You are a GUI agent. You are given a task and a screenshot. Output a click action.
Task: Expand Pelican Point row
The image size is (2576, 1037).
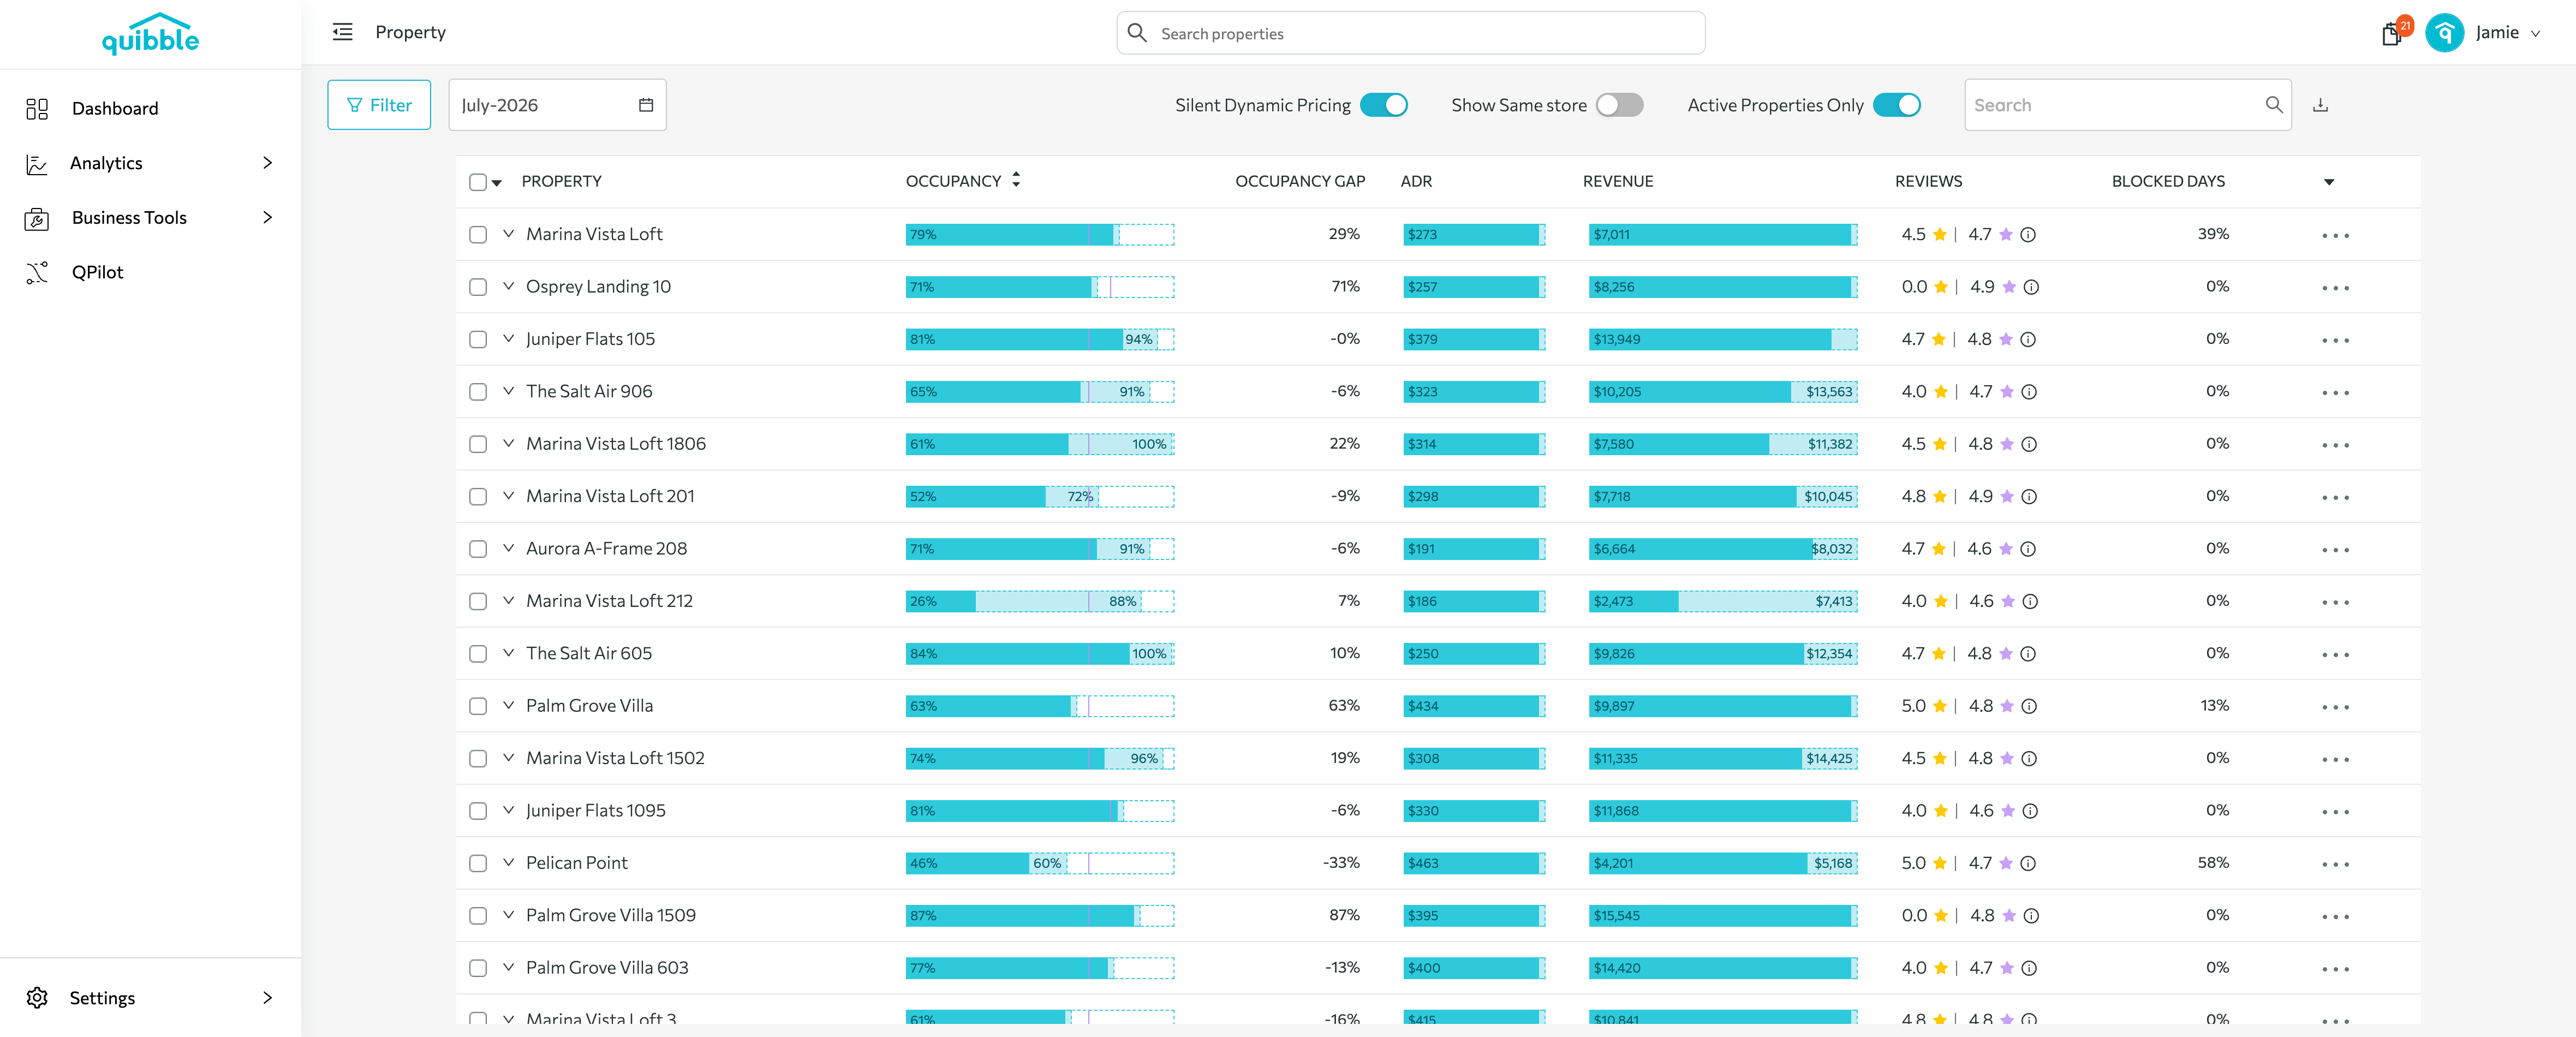(x=508, y=863)
